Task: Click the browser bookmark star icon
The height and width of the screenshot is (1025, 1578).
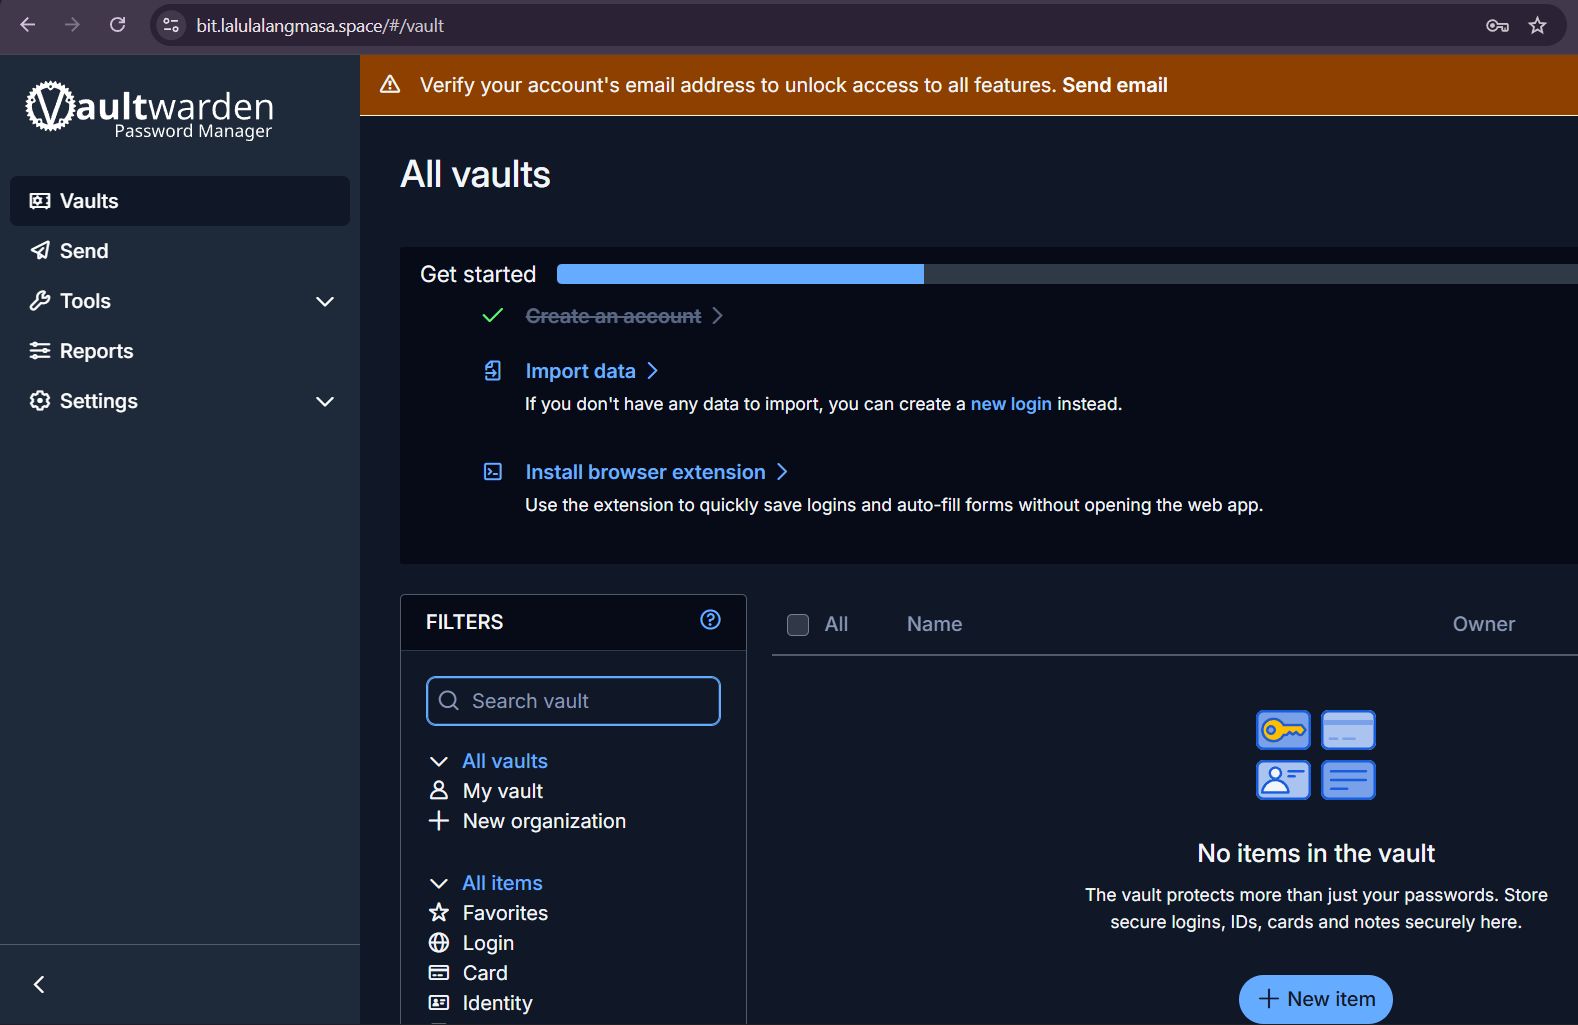Action: click(1537, 26)
